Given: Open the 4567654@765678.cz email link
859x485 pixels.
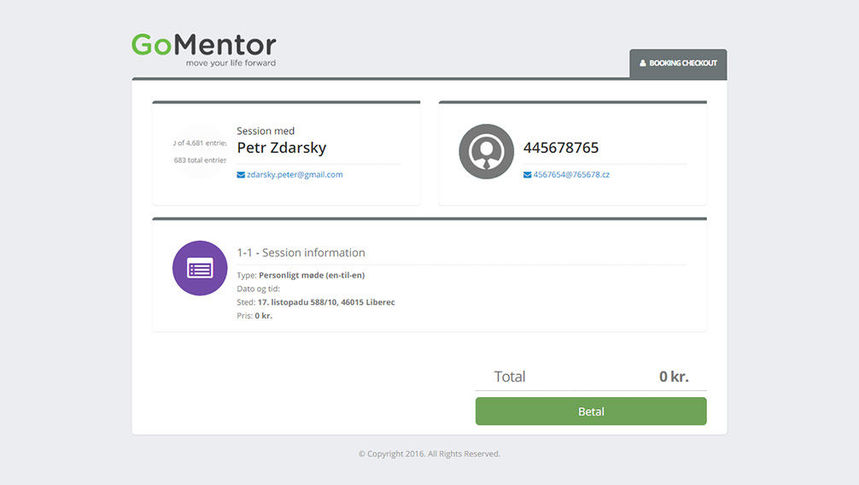Looking at the screenshot, I should [x=571, y=175].
